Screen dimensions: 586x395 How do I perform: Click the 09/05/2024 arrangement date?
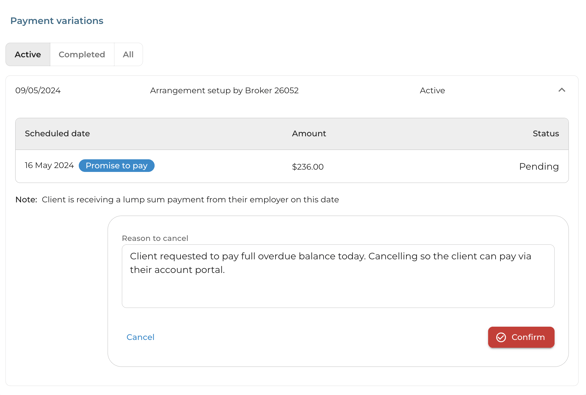click(38, 90)
